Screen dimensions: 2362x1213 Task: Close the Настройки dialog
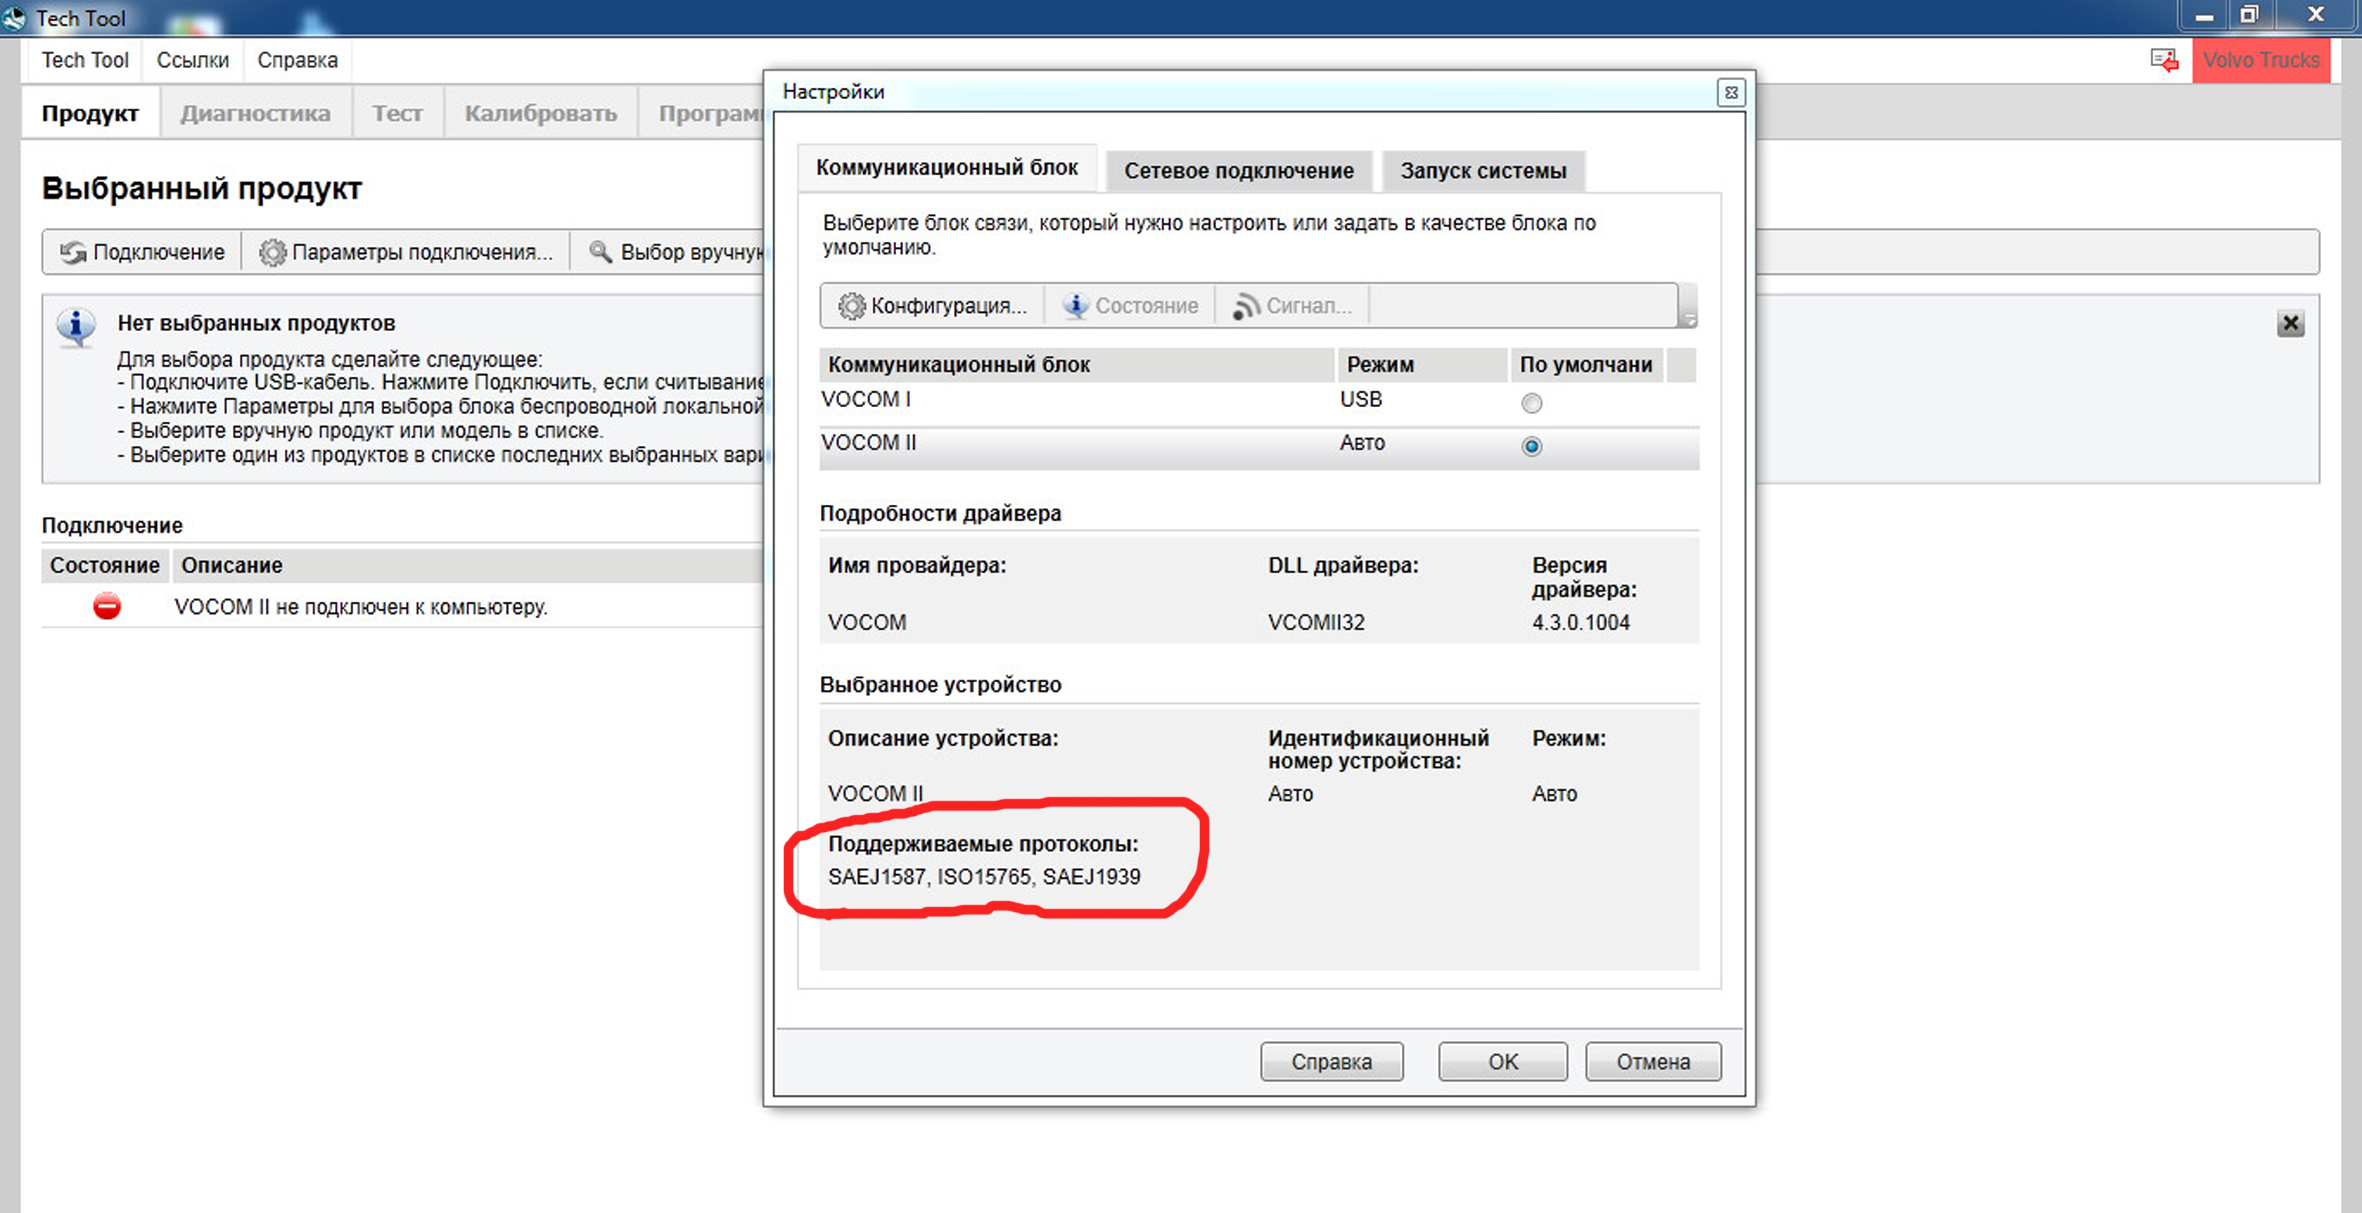click(x=1731, y=93)
